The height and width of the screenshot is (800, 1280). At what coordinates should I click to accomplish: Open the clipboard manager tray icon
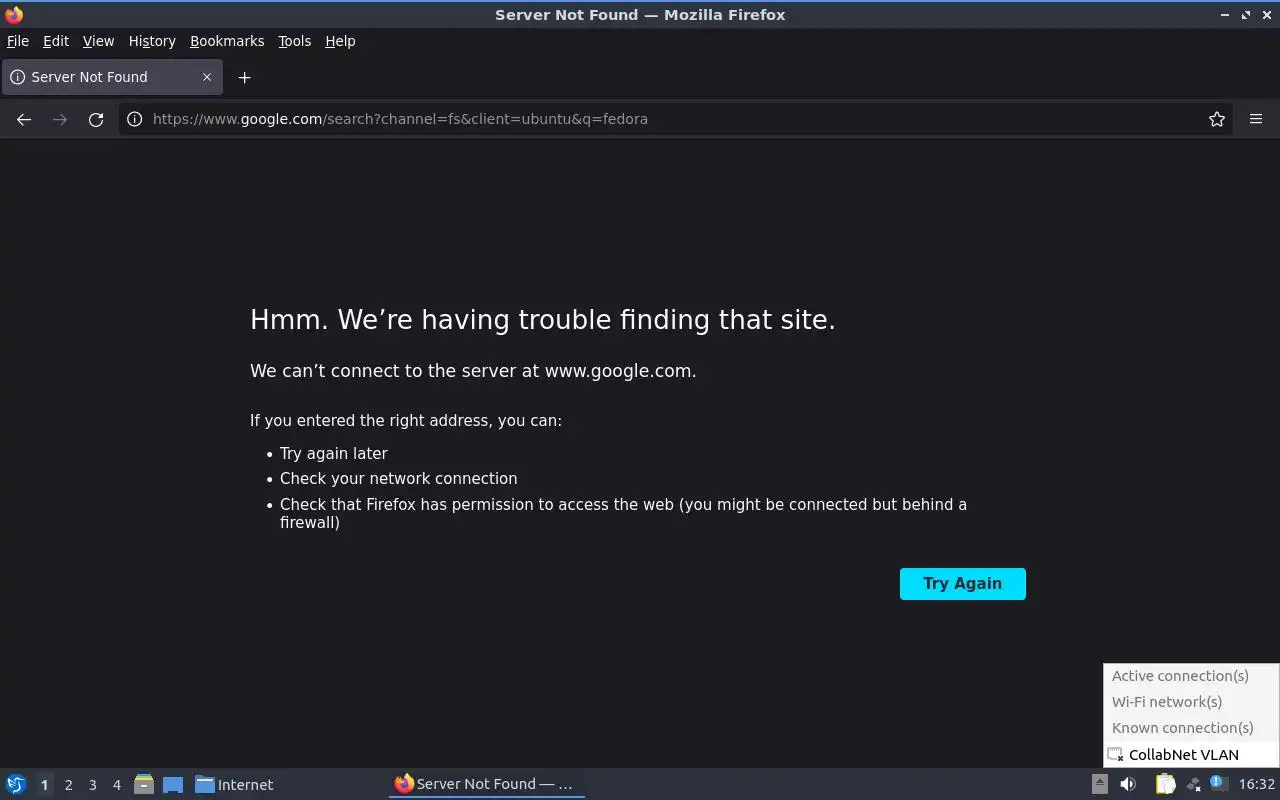coord(1164,784)
